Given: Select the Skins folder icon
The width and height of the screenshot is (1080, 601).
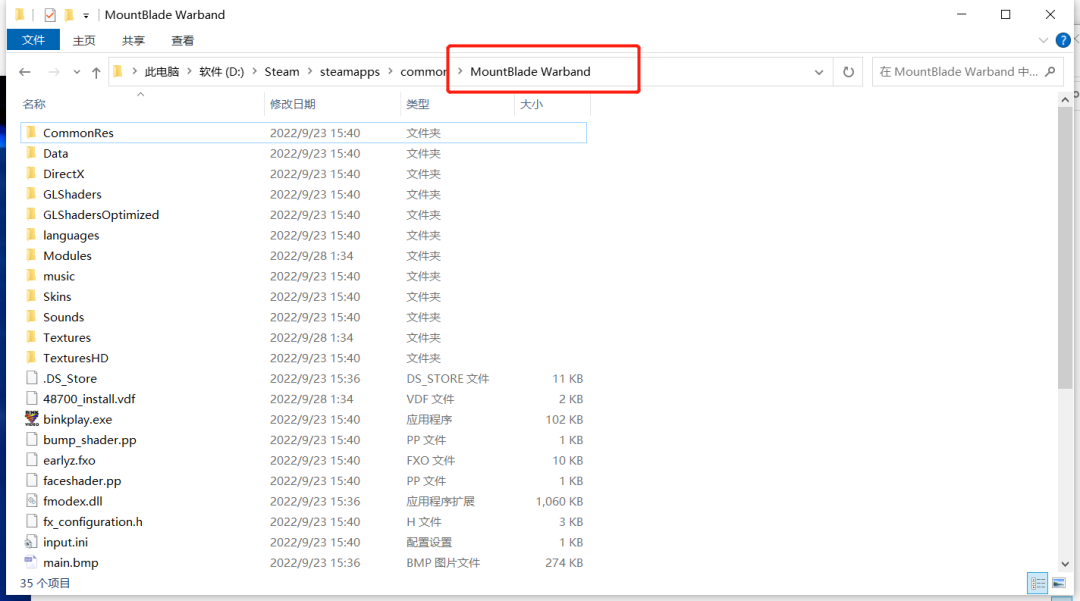Looking at the screenshot, I should [x=31, y=296].
